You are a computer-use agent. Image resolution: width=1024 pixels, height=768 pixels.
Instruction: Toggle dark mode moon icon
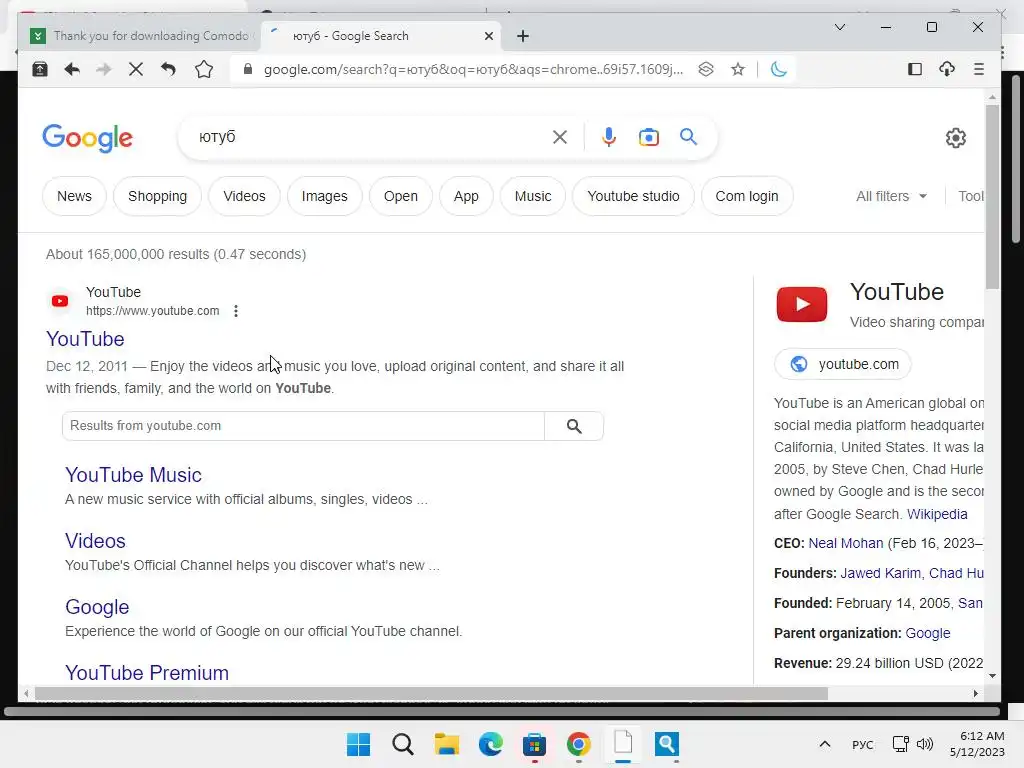[778, 69]
